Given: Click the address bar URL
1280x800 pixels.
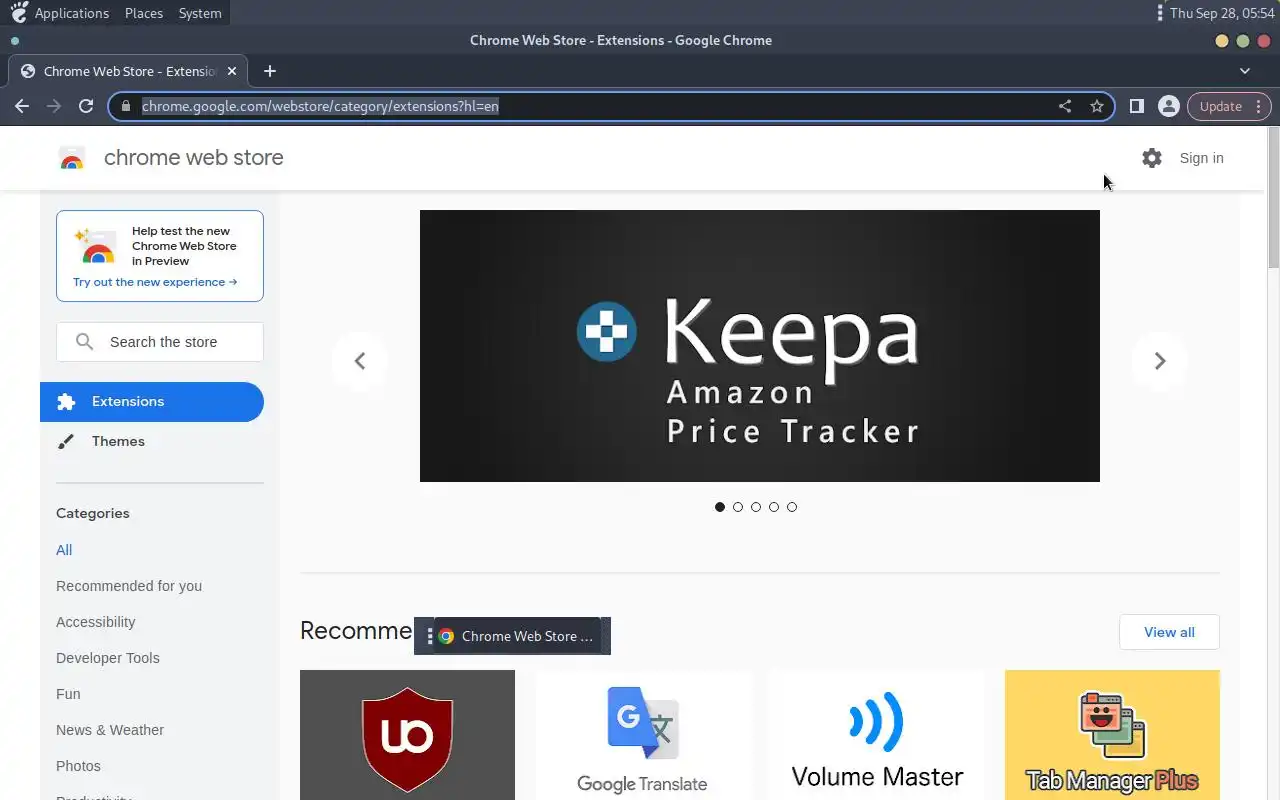Looking at the screenshot, I should (320, 106).
